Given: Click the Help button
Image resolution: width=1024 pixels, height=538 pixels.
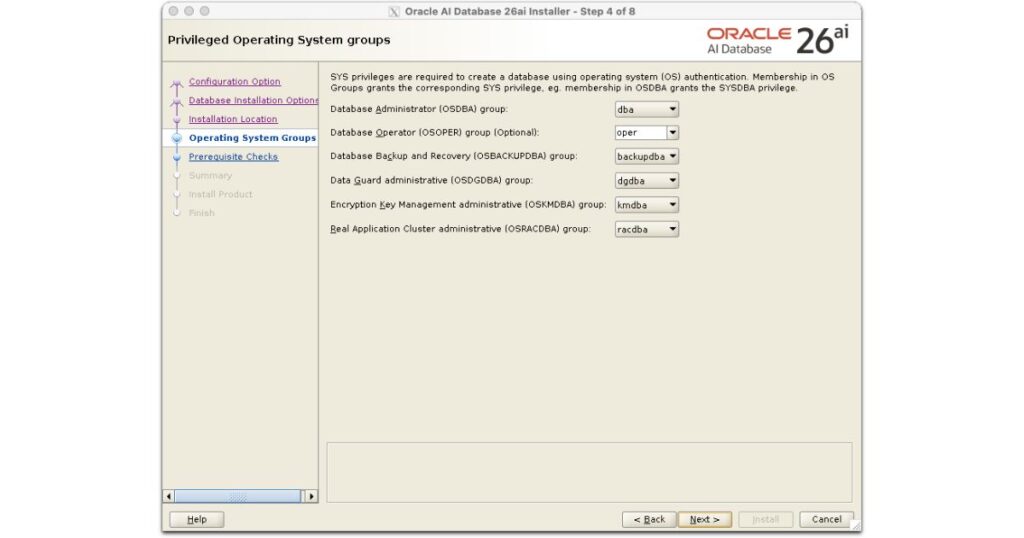Looking at the screenshot, I should [x=197, y=519].
